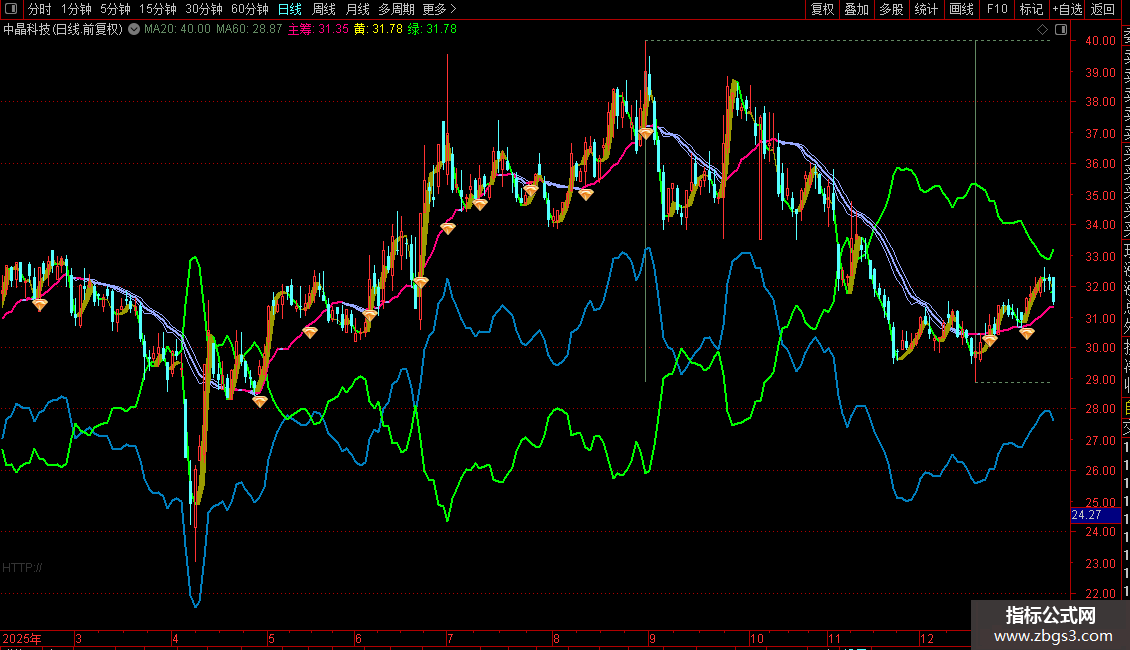This screenshot has width=1130, height=650.
Task: Click the diamond signal in mid-May
Action: [x=310, y=332]
